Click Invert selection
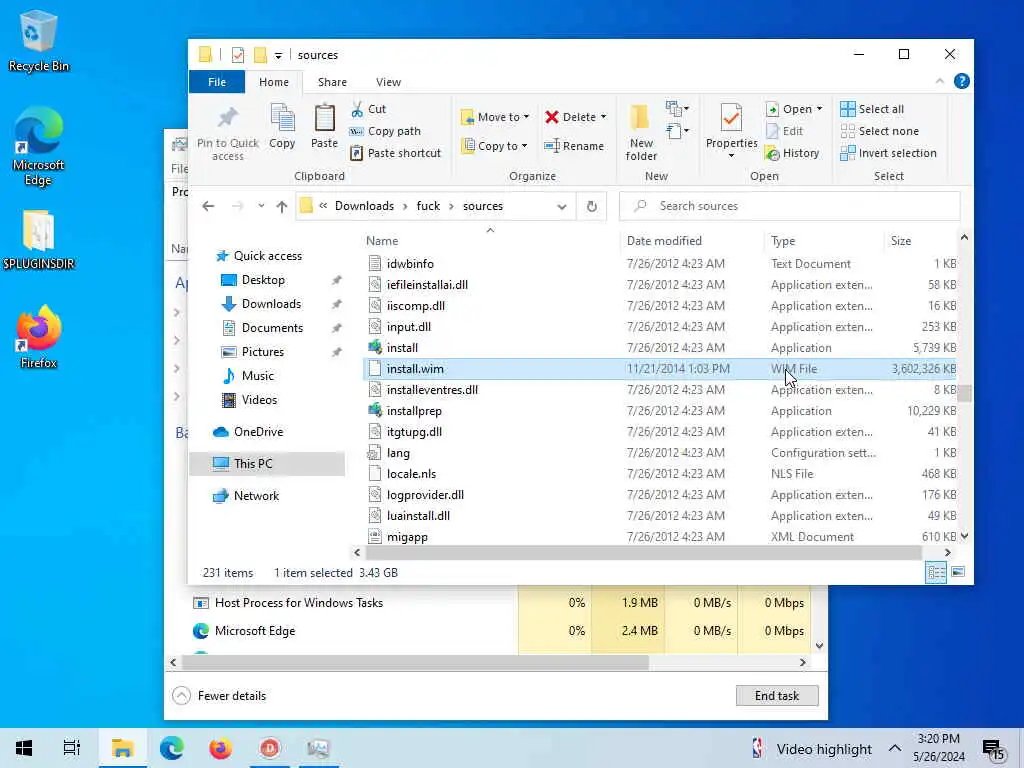 coord(888,153)
